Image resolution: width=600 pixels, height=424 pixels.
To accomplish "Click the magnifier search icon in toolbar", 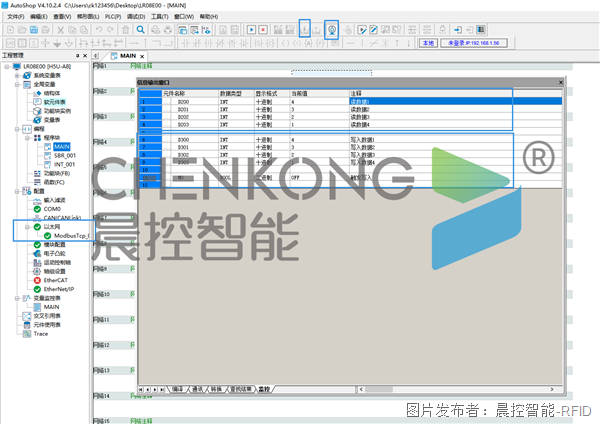I will click(x=141, y=30).
